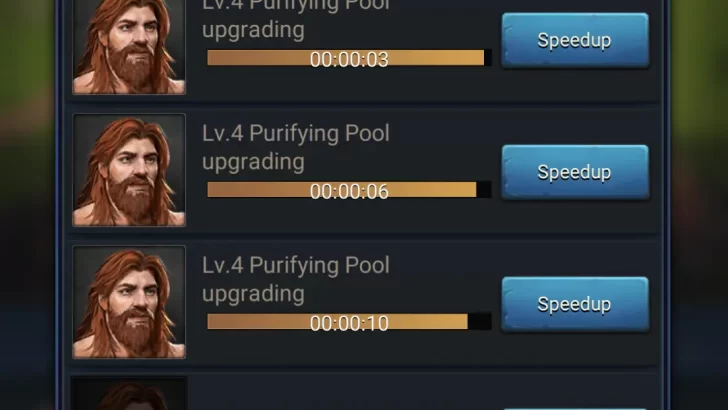
Task: Hit Speedup for the 00:00:06 upgrade
Action: tap(575, 172)
